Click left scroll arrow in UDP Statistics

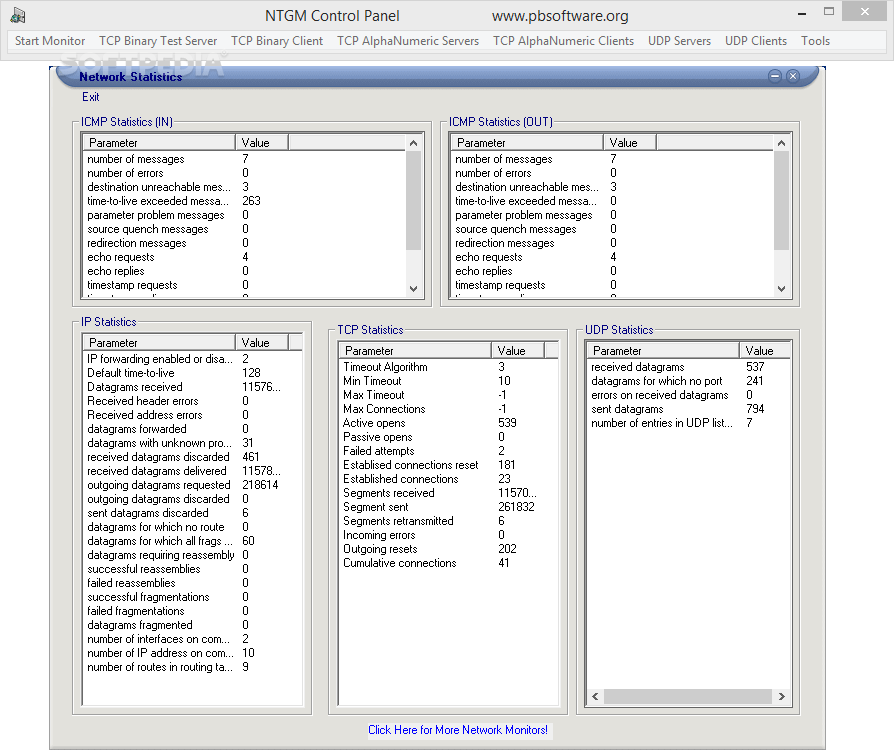[595, 696]
